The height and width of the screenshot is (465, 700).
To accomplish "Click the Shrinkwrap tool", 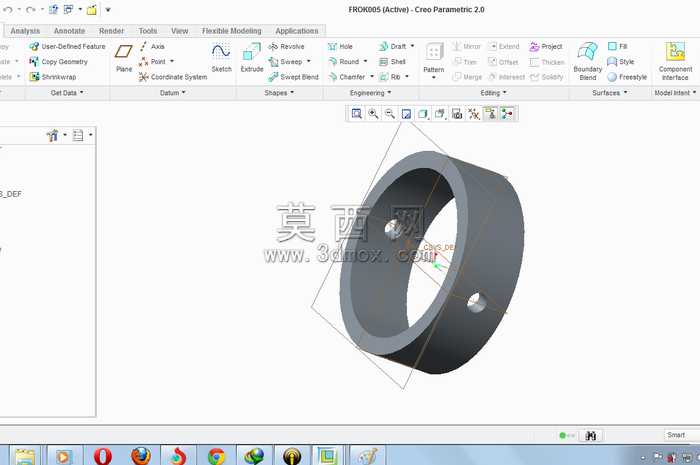I will pos(53,77).
